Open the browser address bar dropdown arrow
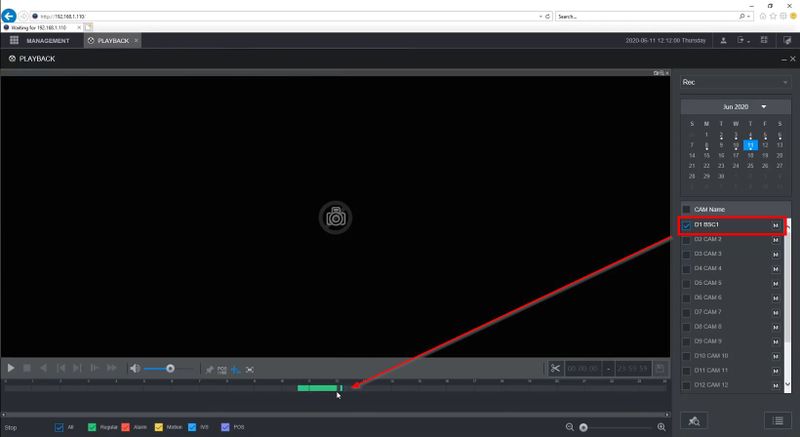The width and height of the screenshot is (800, 437). (540, 16)
